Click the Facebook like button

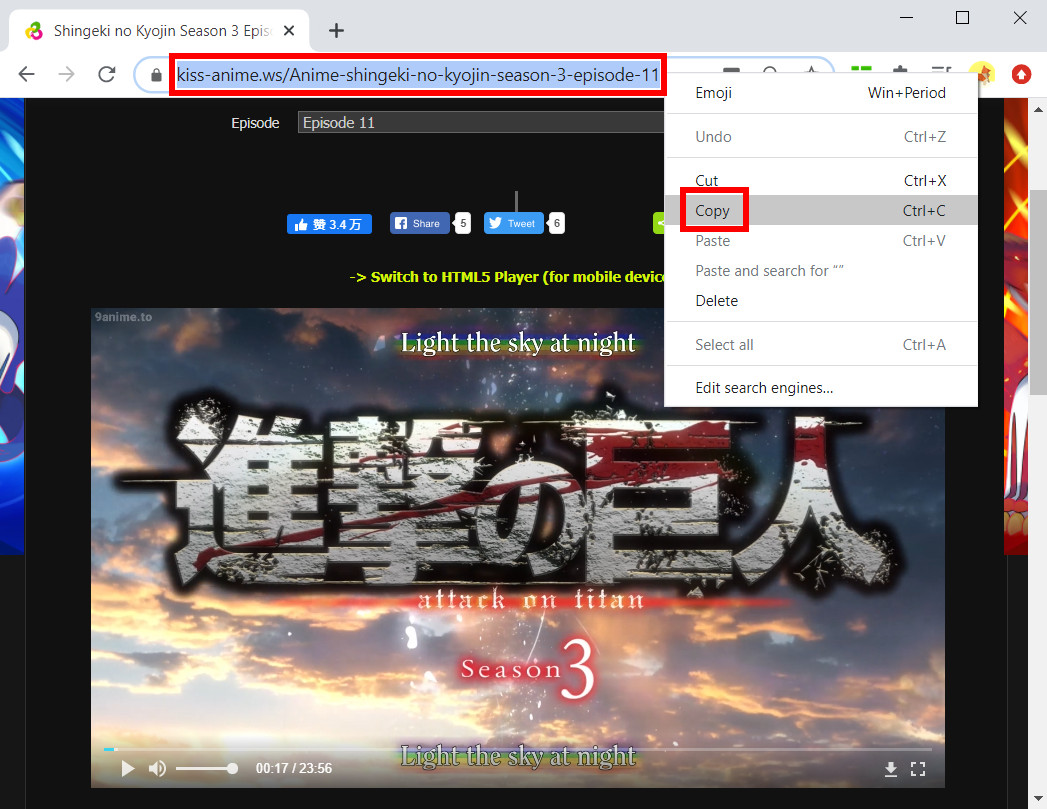(x=329, y=224)
